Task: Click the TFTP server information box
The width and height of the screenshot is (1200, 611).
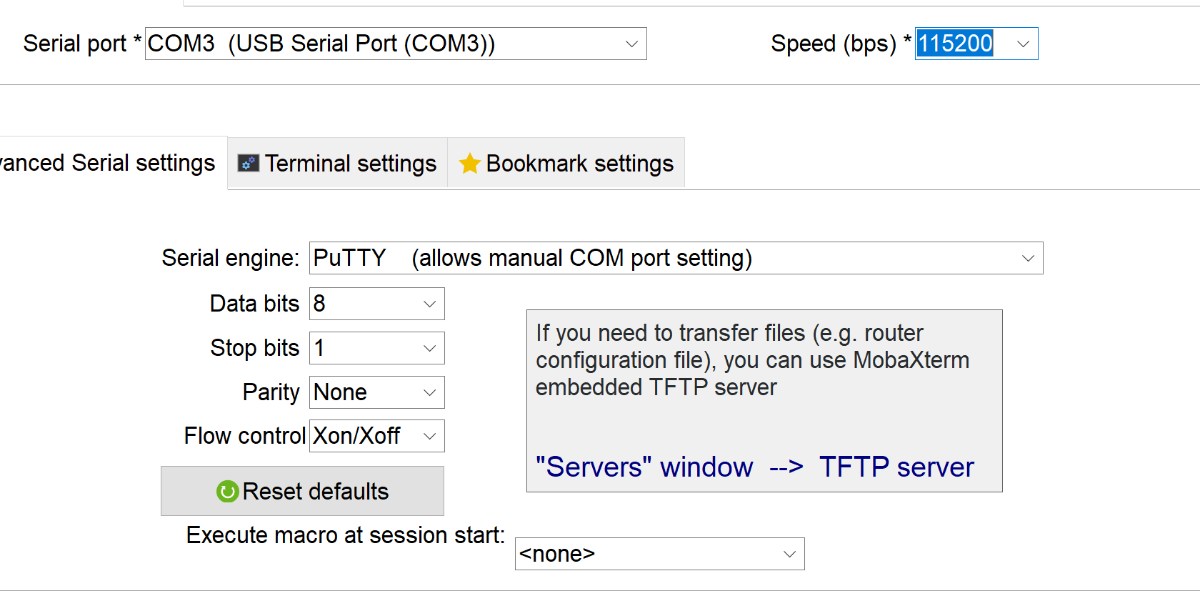Action: click(x=764, y=401)
